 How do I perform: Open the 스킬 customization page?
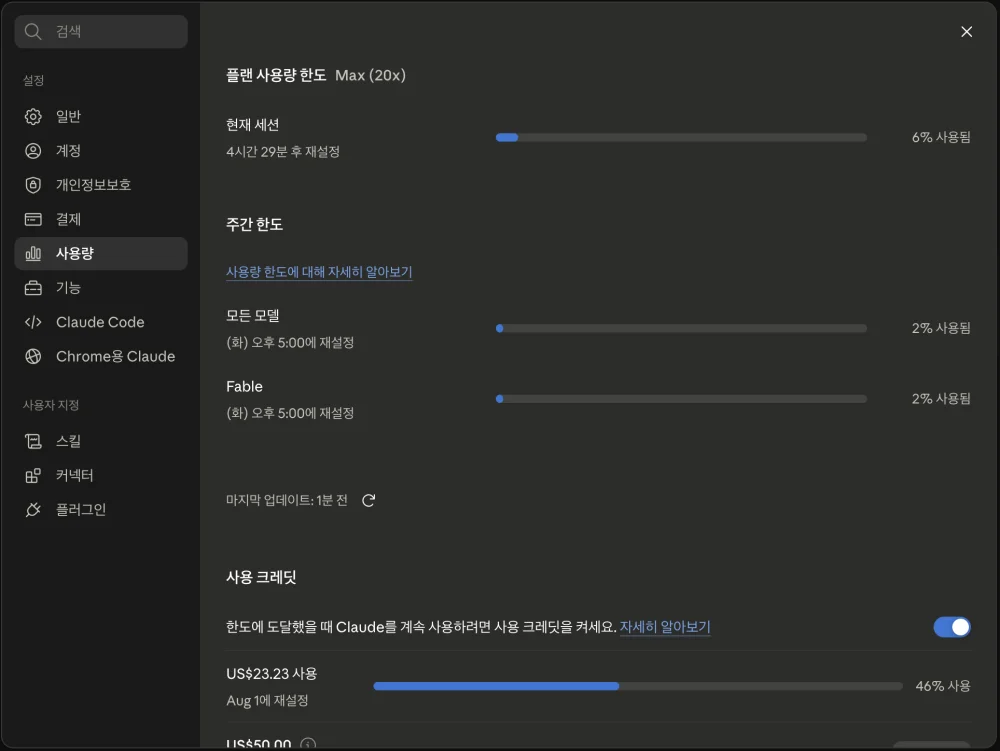(x=101, y=441)
